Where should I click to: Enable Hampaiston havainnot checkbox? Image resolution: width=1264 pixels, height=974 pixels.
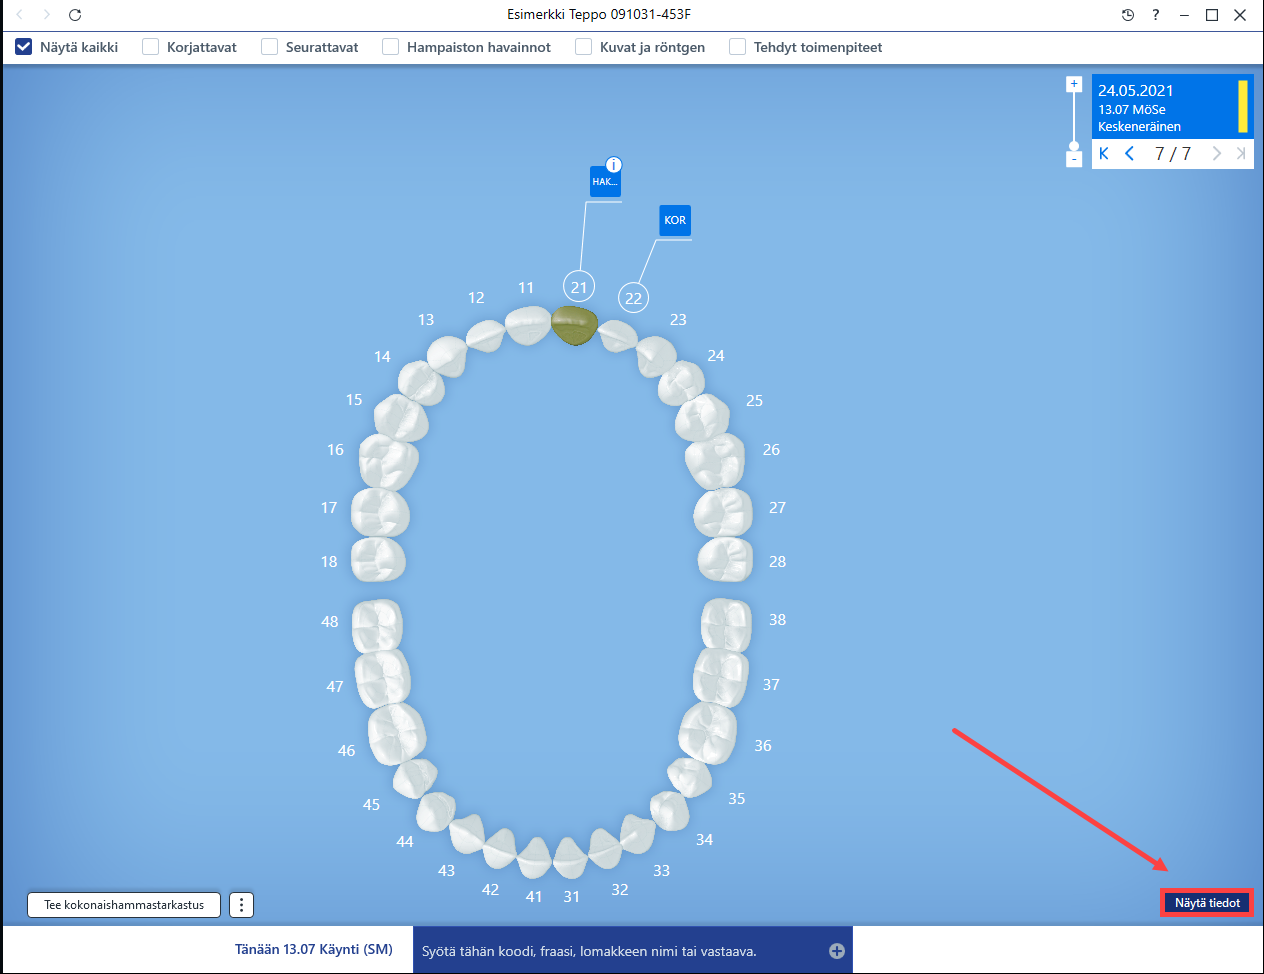pyautogui.click(x=391, y=47)
